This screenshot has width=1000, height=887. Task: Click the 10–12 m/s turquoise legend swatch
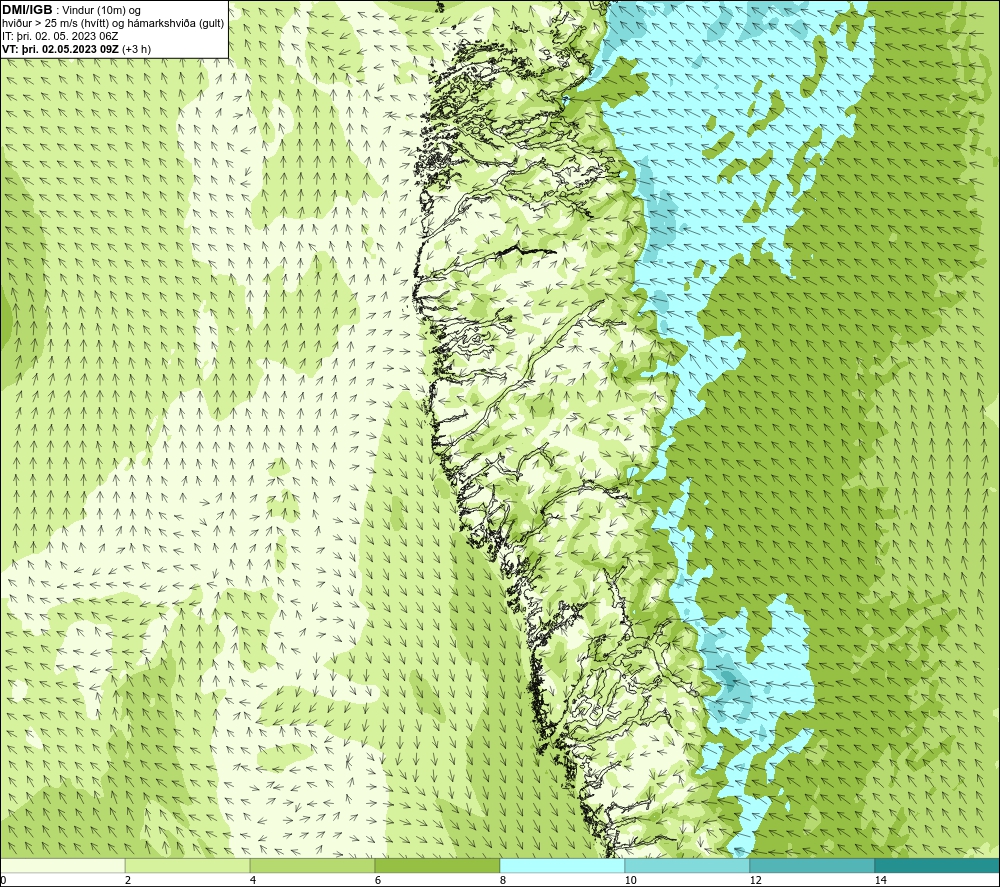click(x=688, y=866)
